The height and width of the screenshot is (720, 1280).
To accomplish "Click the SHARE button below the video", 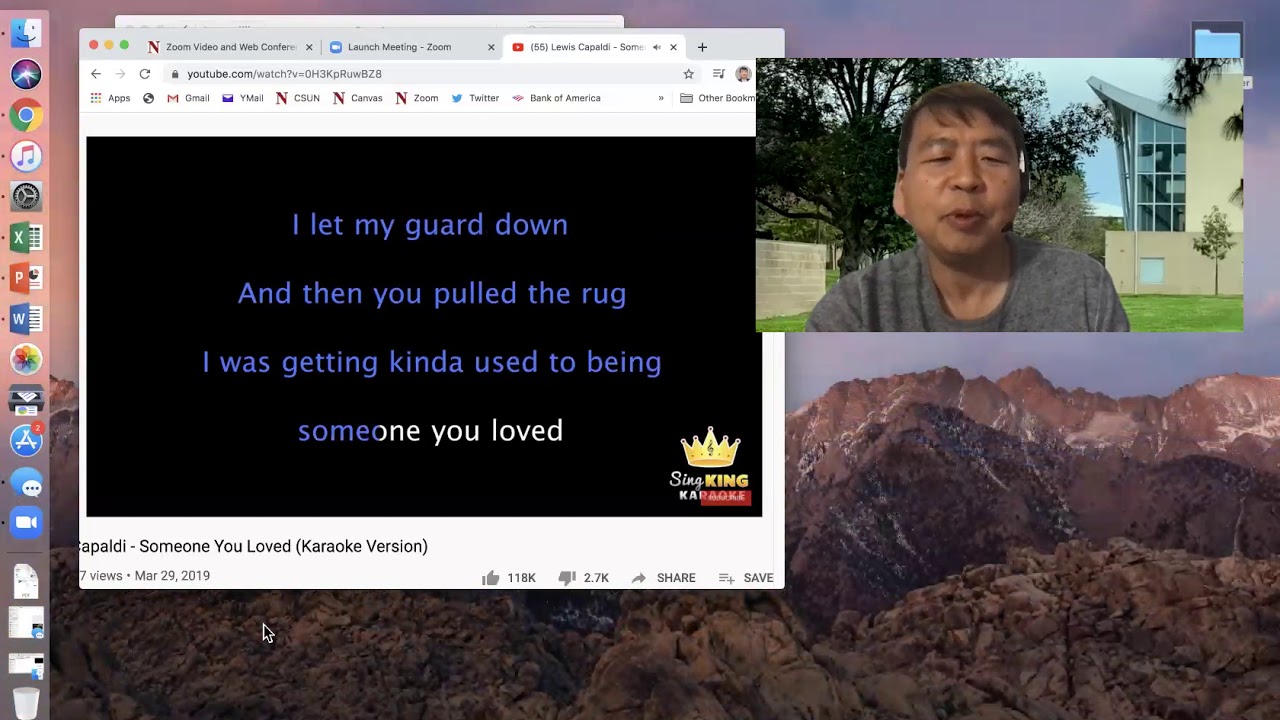I will pyautogui.click(x=663, y=578).
